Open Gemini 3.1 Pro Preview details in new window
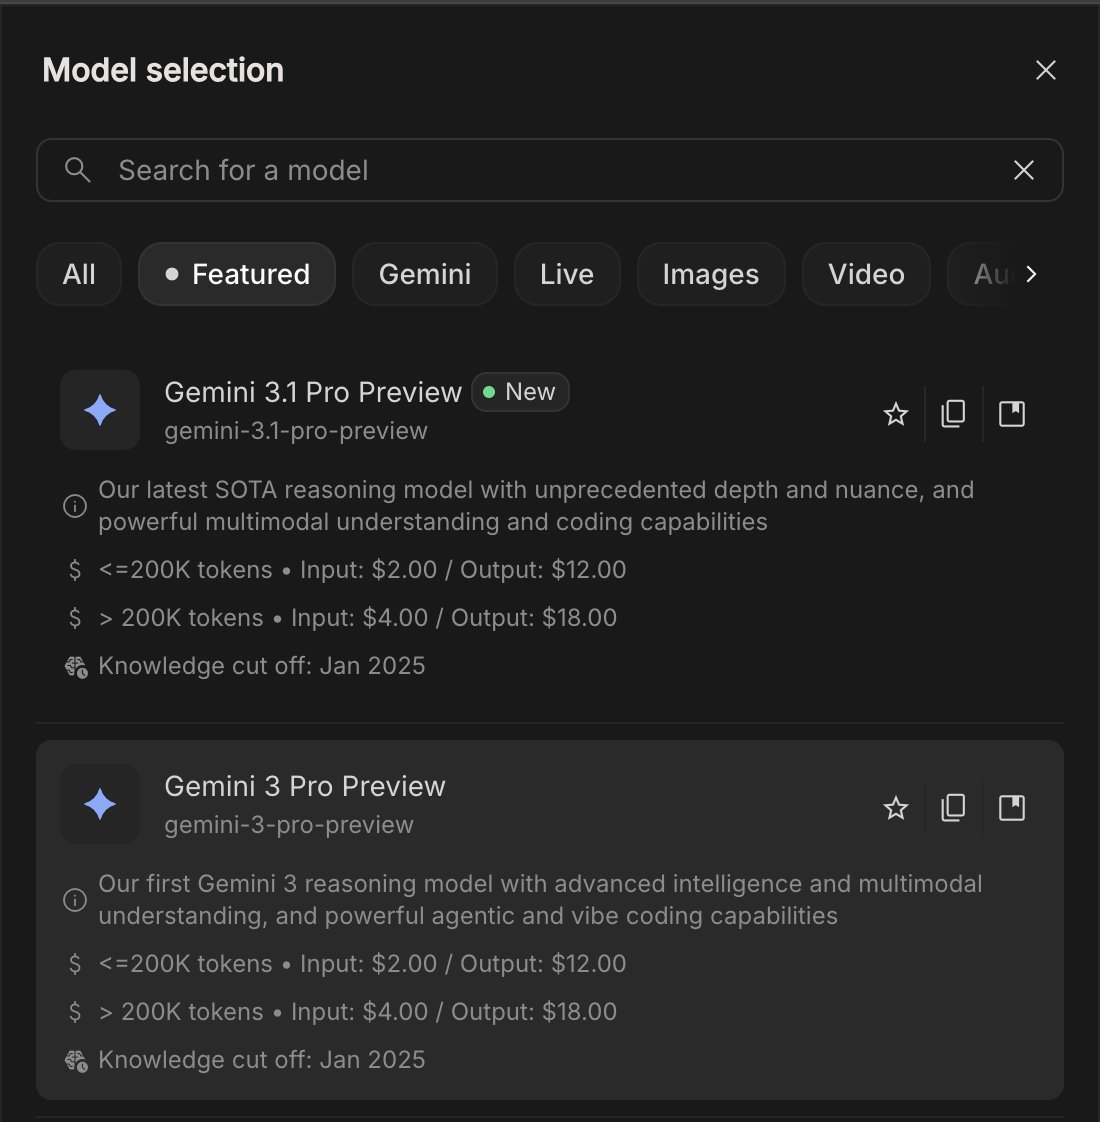This screenshot has height=1122, width=1100. point(1012,414)
